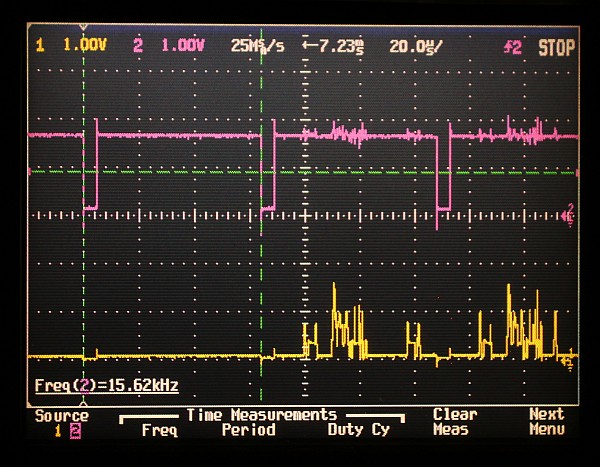Click the Freq(2)=15.62kHz measurement readout

pos(106,385)
